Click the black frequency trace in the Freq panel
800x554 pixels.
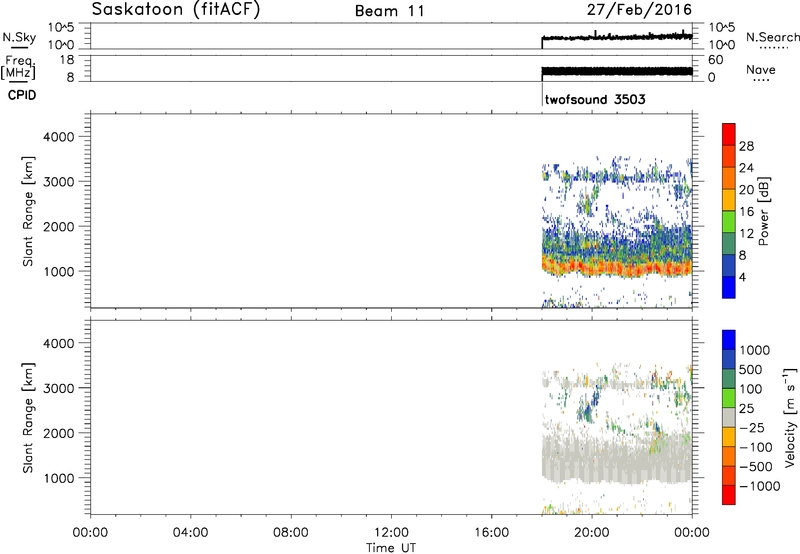tap(616, 71)
